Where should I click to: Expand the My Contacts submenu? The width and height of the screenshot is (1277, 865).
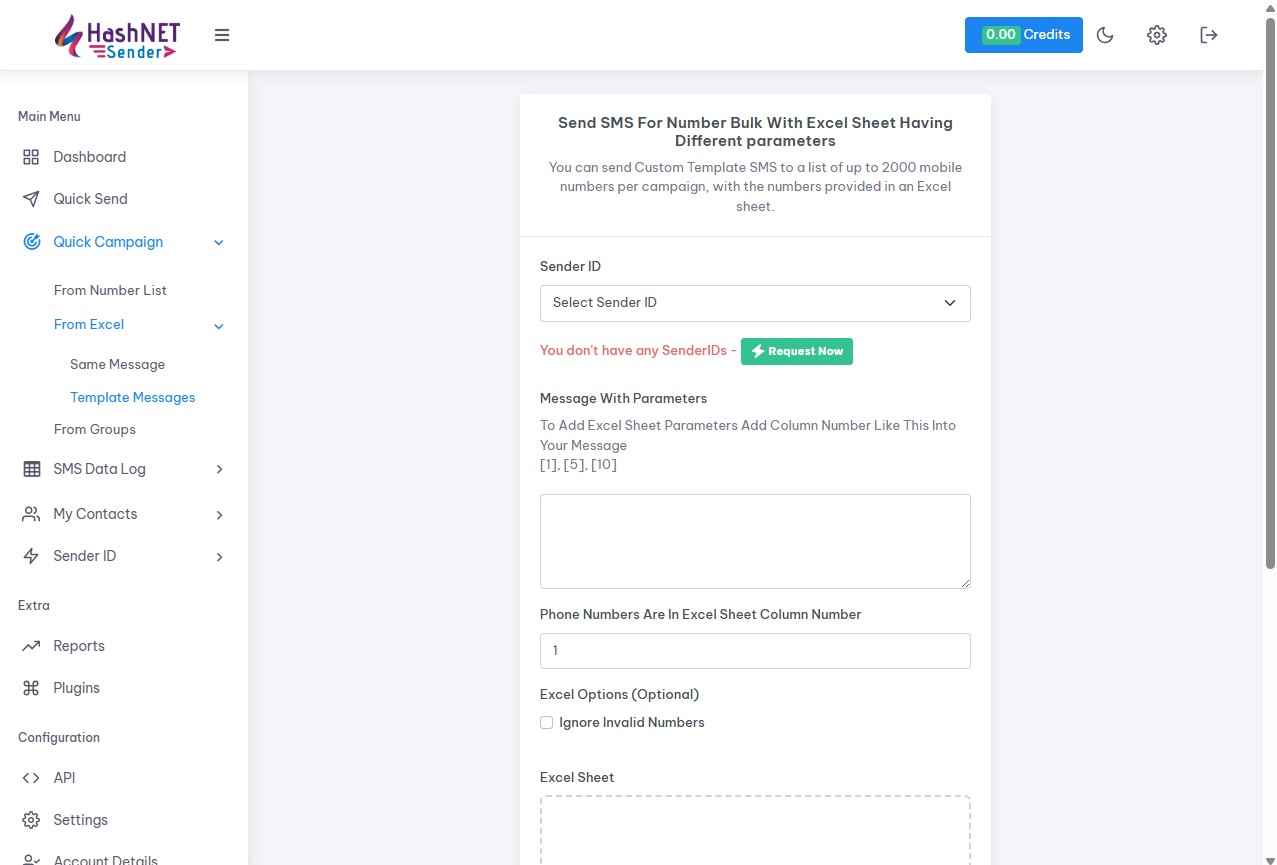point(219,514)
